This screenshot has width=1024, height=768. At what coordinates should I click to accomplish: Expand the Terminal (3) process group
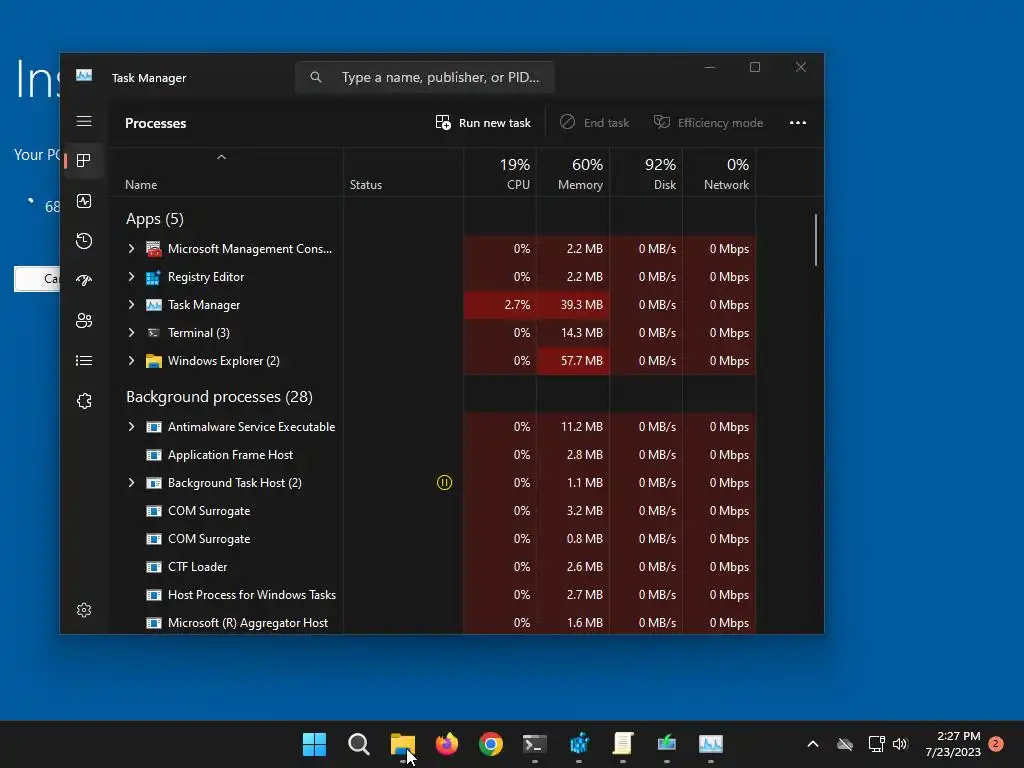coord(131,333)
